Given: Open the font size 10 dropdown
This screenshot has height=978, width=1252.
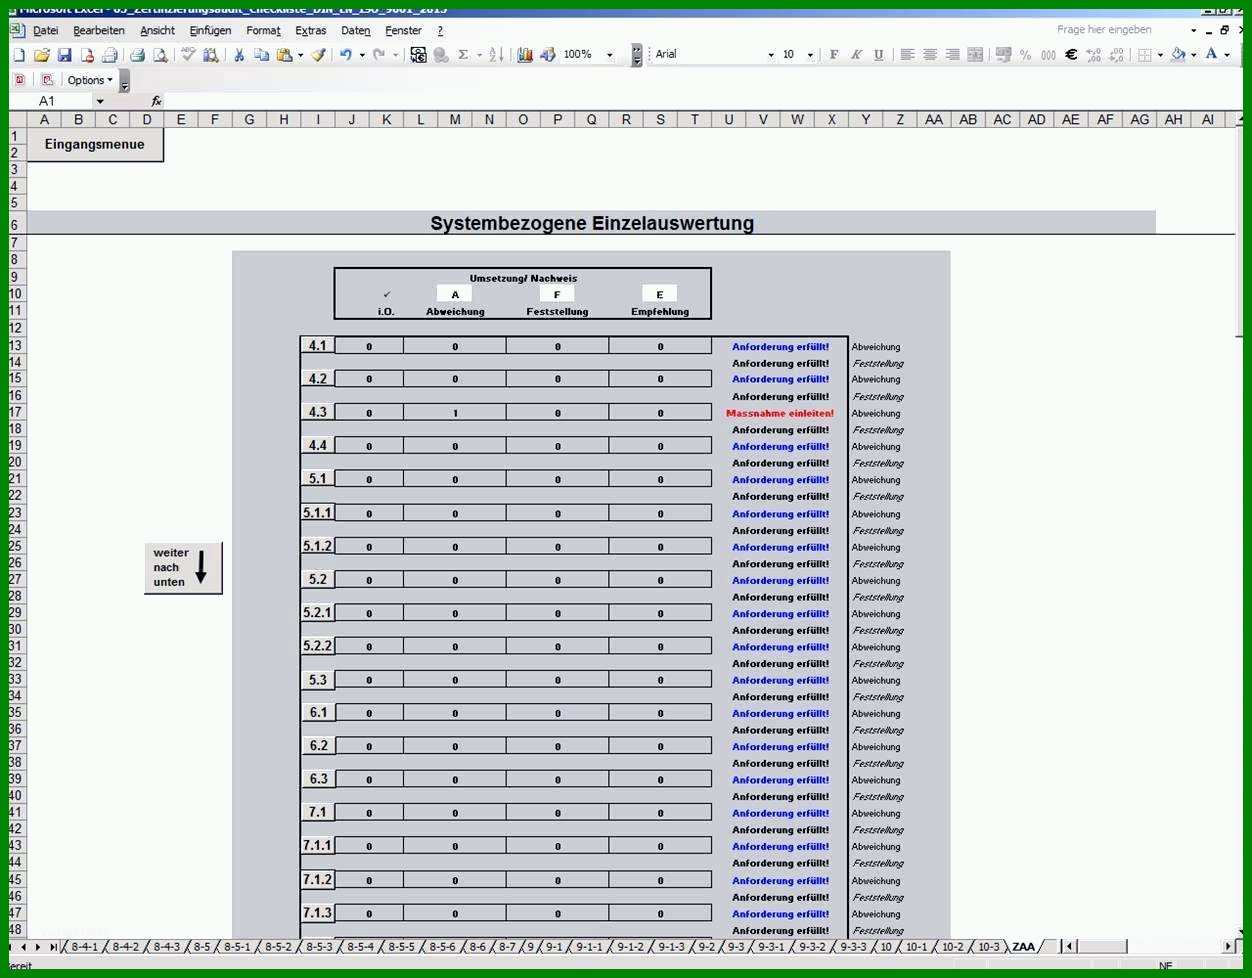Looking at the screenshot, I should [x=810, y=55].
